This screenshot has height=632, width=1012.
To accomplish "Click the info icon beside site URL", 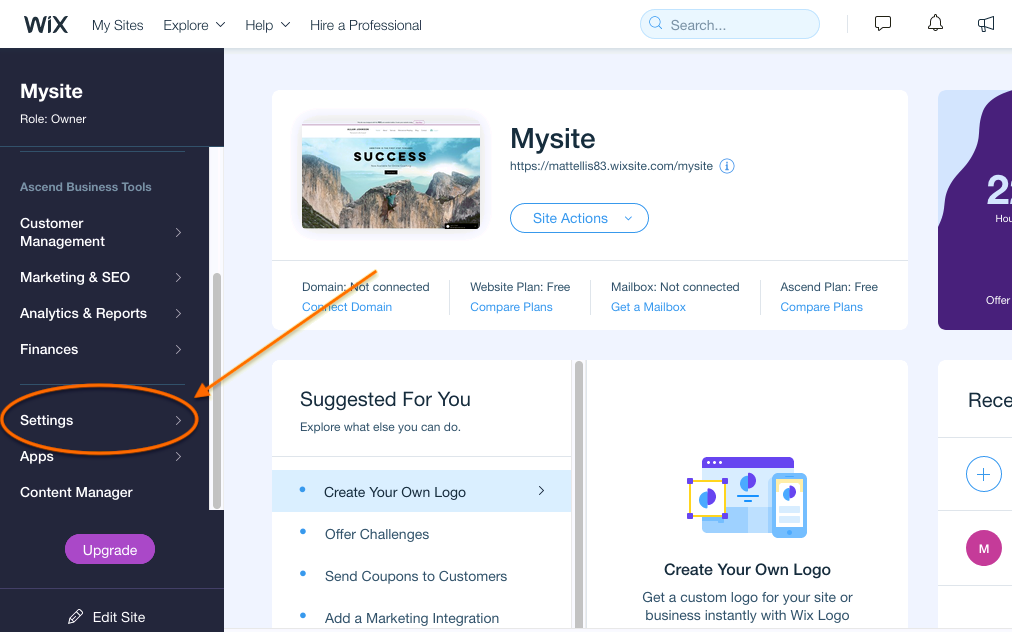I will [727, 166].
